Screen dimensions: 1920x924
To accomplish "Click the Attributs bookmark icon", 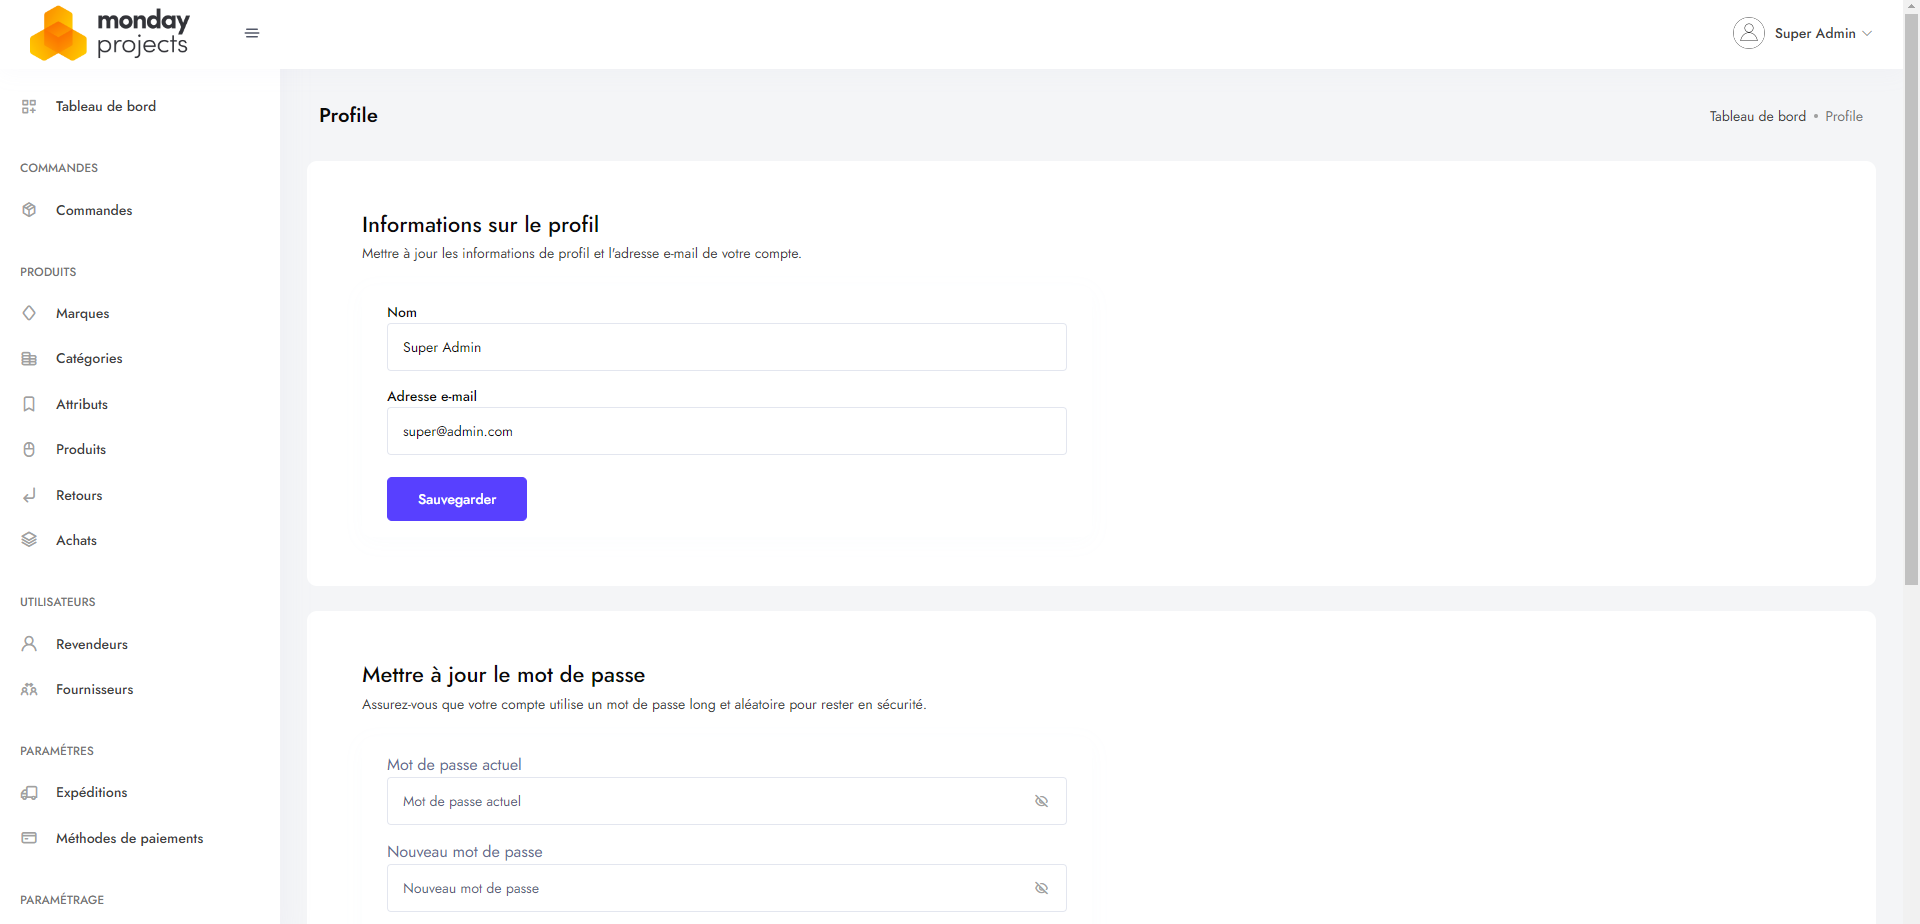I will click(x=29, y=404).
